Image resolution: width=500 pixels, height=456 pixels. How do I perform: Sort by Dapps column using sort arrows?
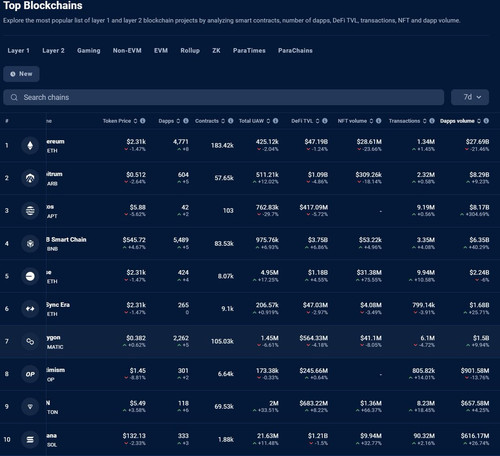[x=178, y=121]
